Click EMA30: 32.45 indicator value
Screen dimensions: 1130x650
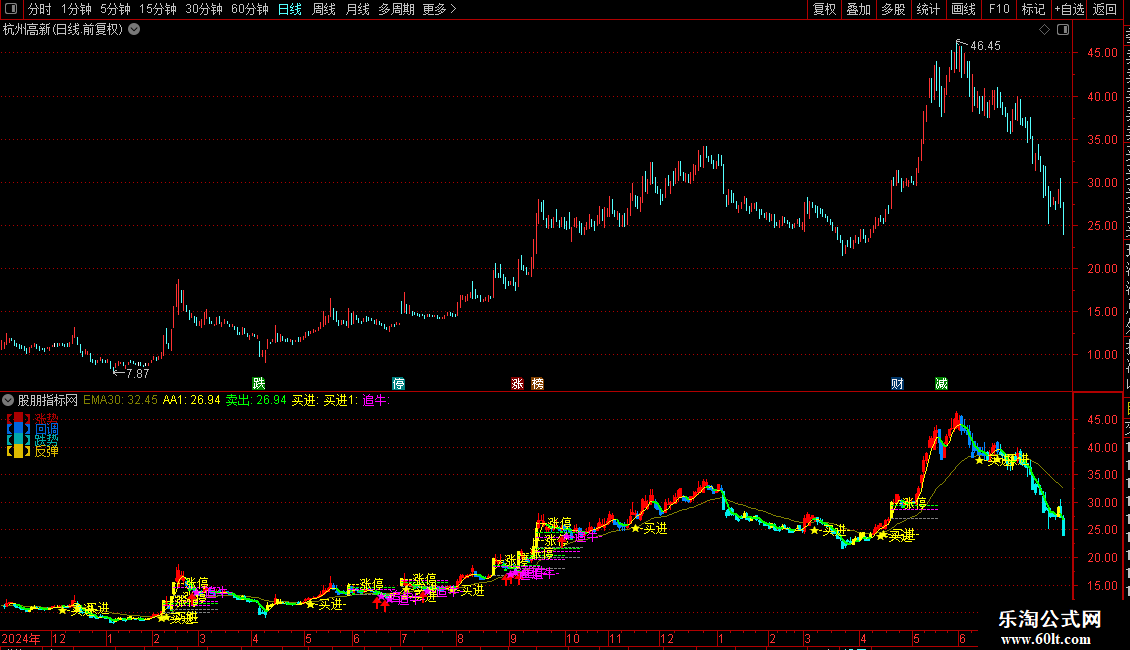[x=120, y=400]
